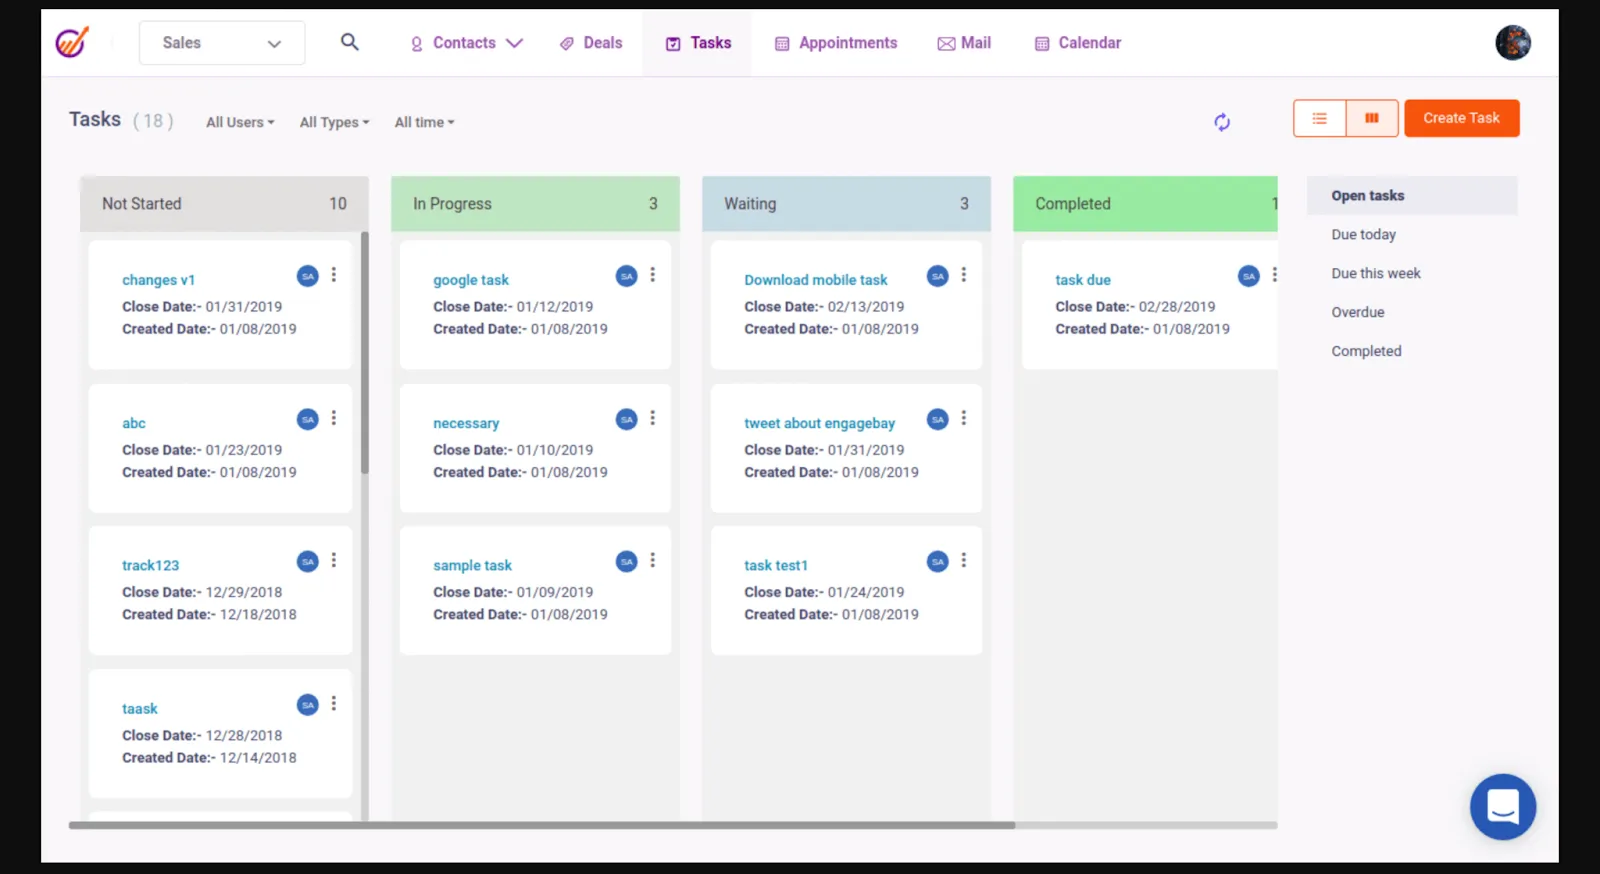The height and width of the screenshot is (874, 1600).
Task: Open the task due link
Action: (x=1083, y=280)
